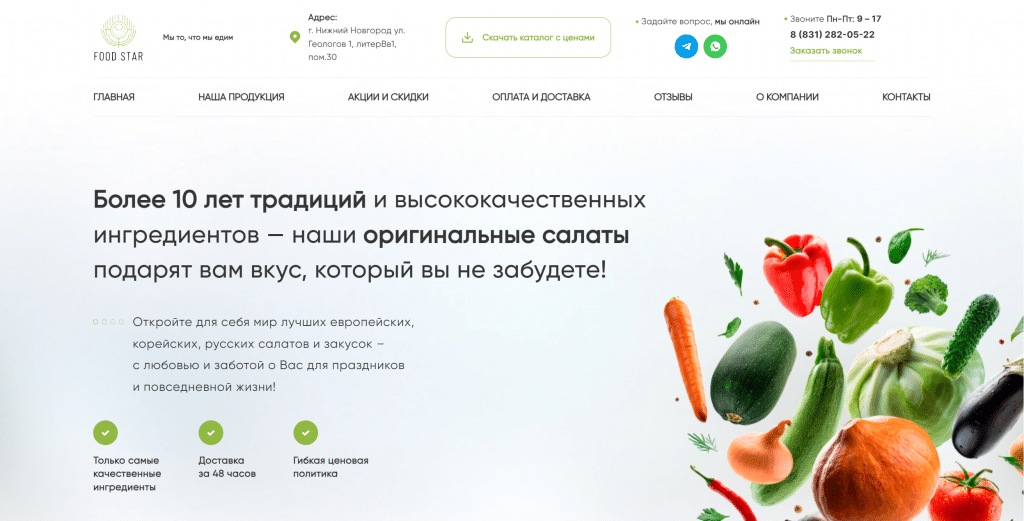
Task: Open the Telegram chat icon
Action: 686,46
